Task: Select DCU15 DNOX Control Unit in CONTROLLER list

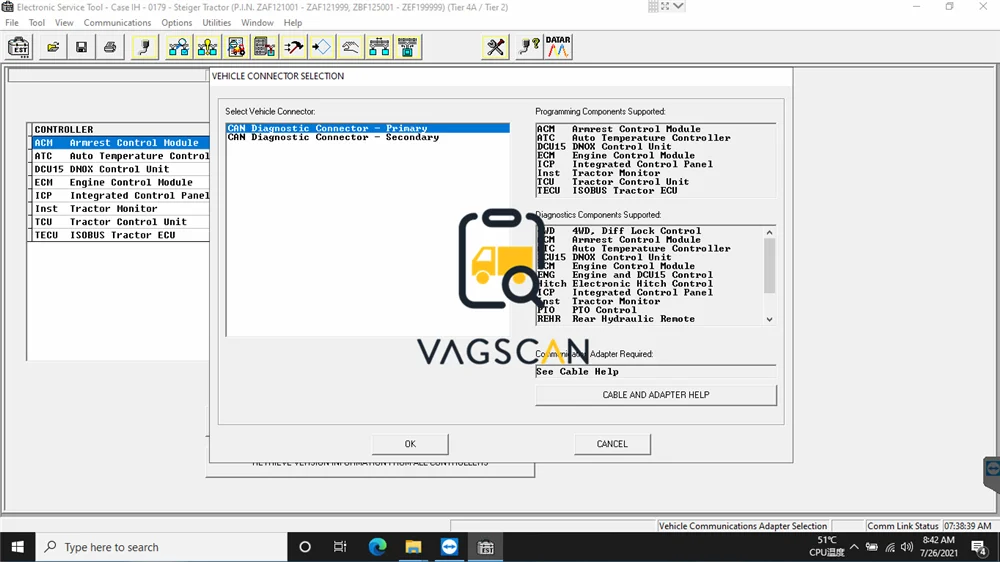Action: point(121,169)
